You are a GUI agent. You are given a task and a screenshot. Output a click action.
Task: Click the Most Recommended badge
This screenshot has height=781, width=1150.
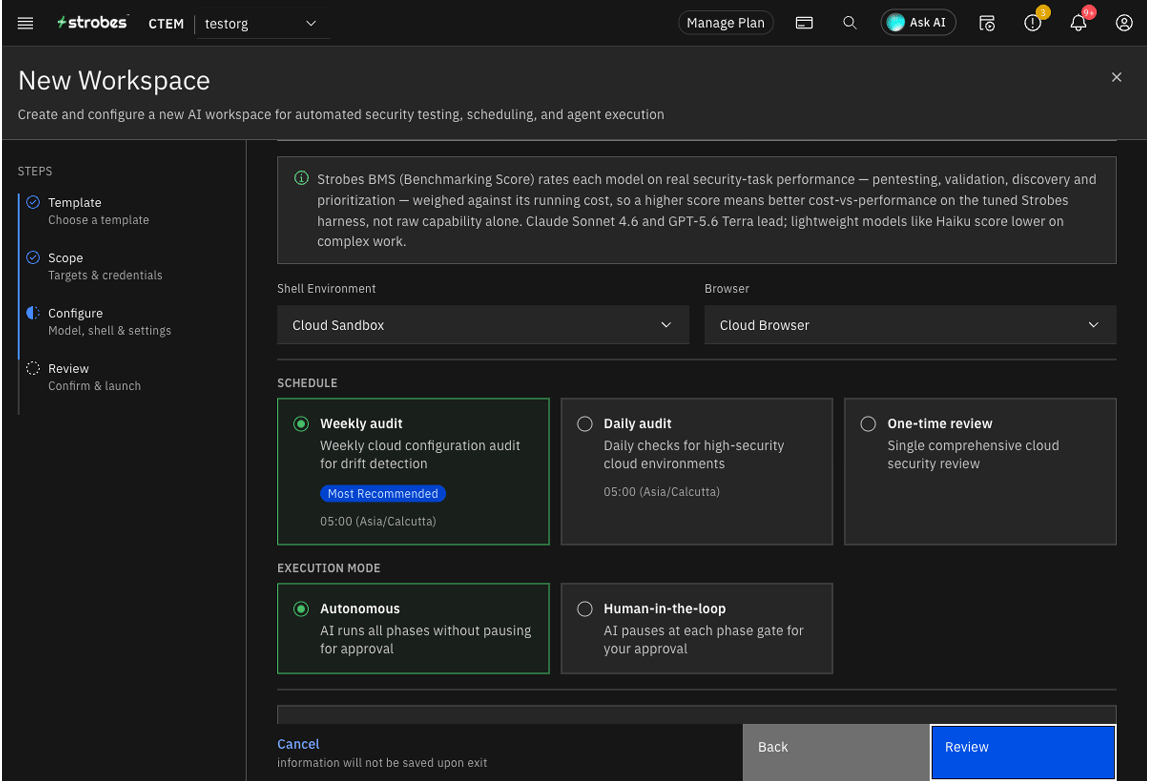383,494
